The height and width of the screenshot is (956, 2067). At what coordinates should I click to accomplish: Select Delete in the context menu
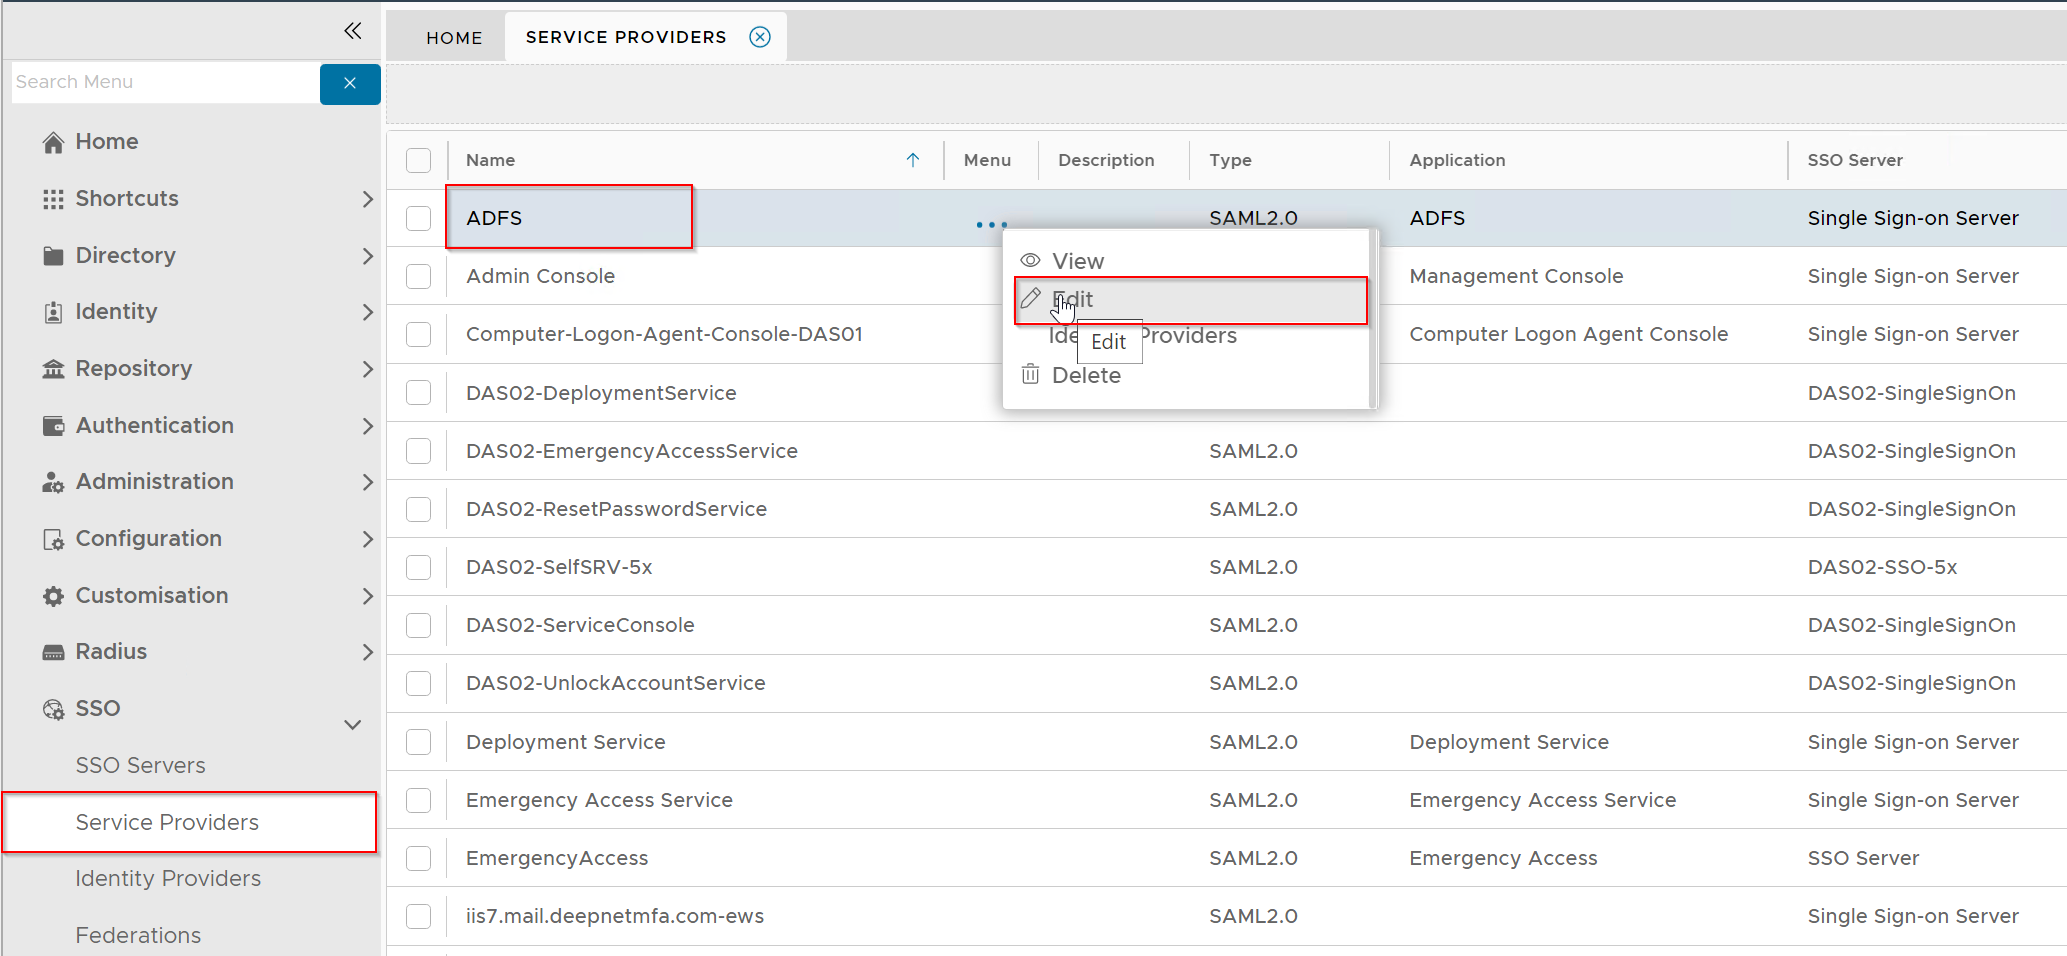1086,376
